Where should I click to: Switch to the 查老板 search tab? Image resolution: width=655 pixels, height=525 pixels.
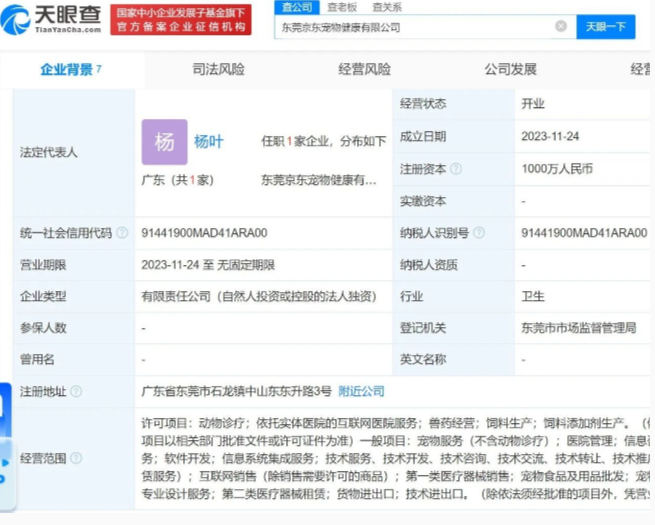point(342,7)
